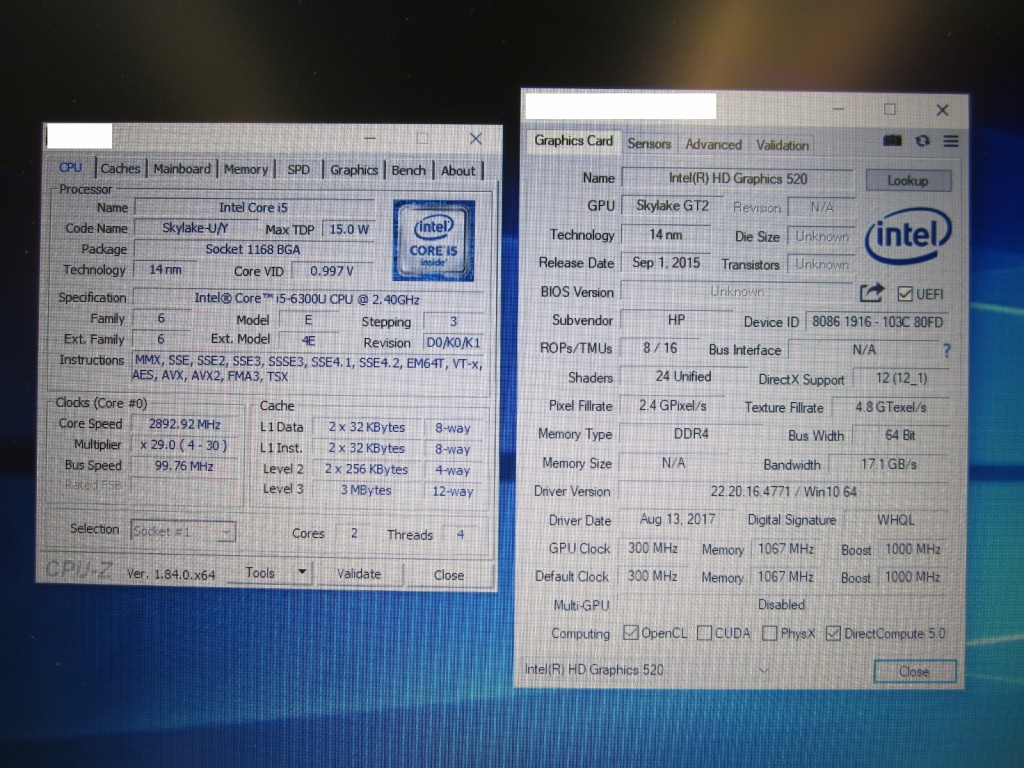Minimize the CPU-Z window
Viewport: 1024px width, 768px height.
370,138
